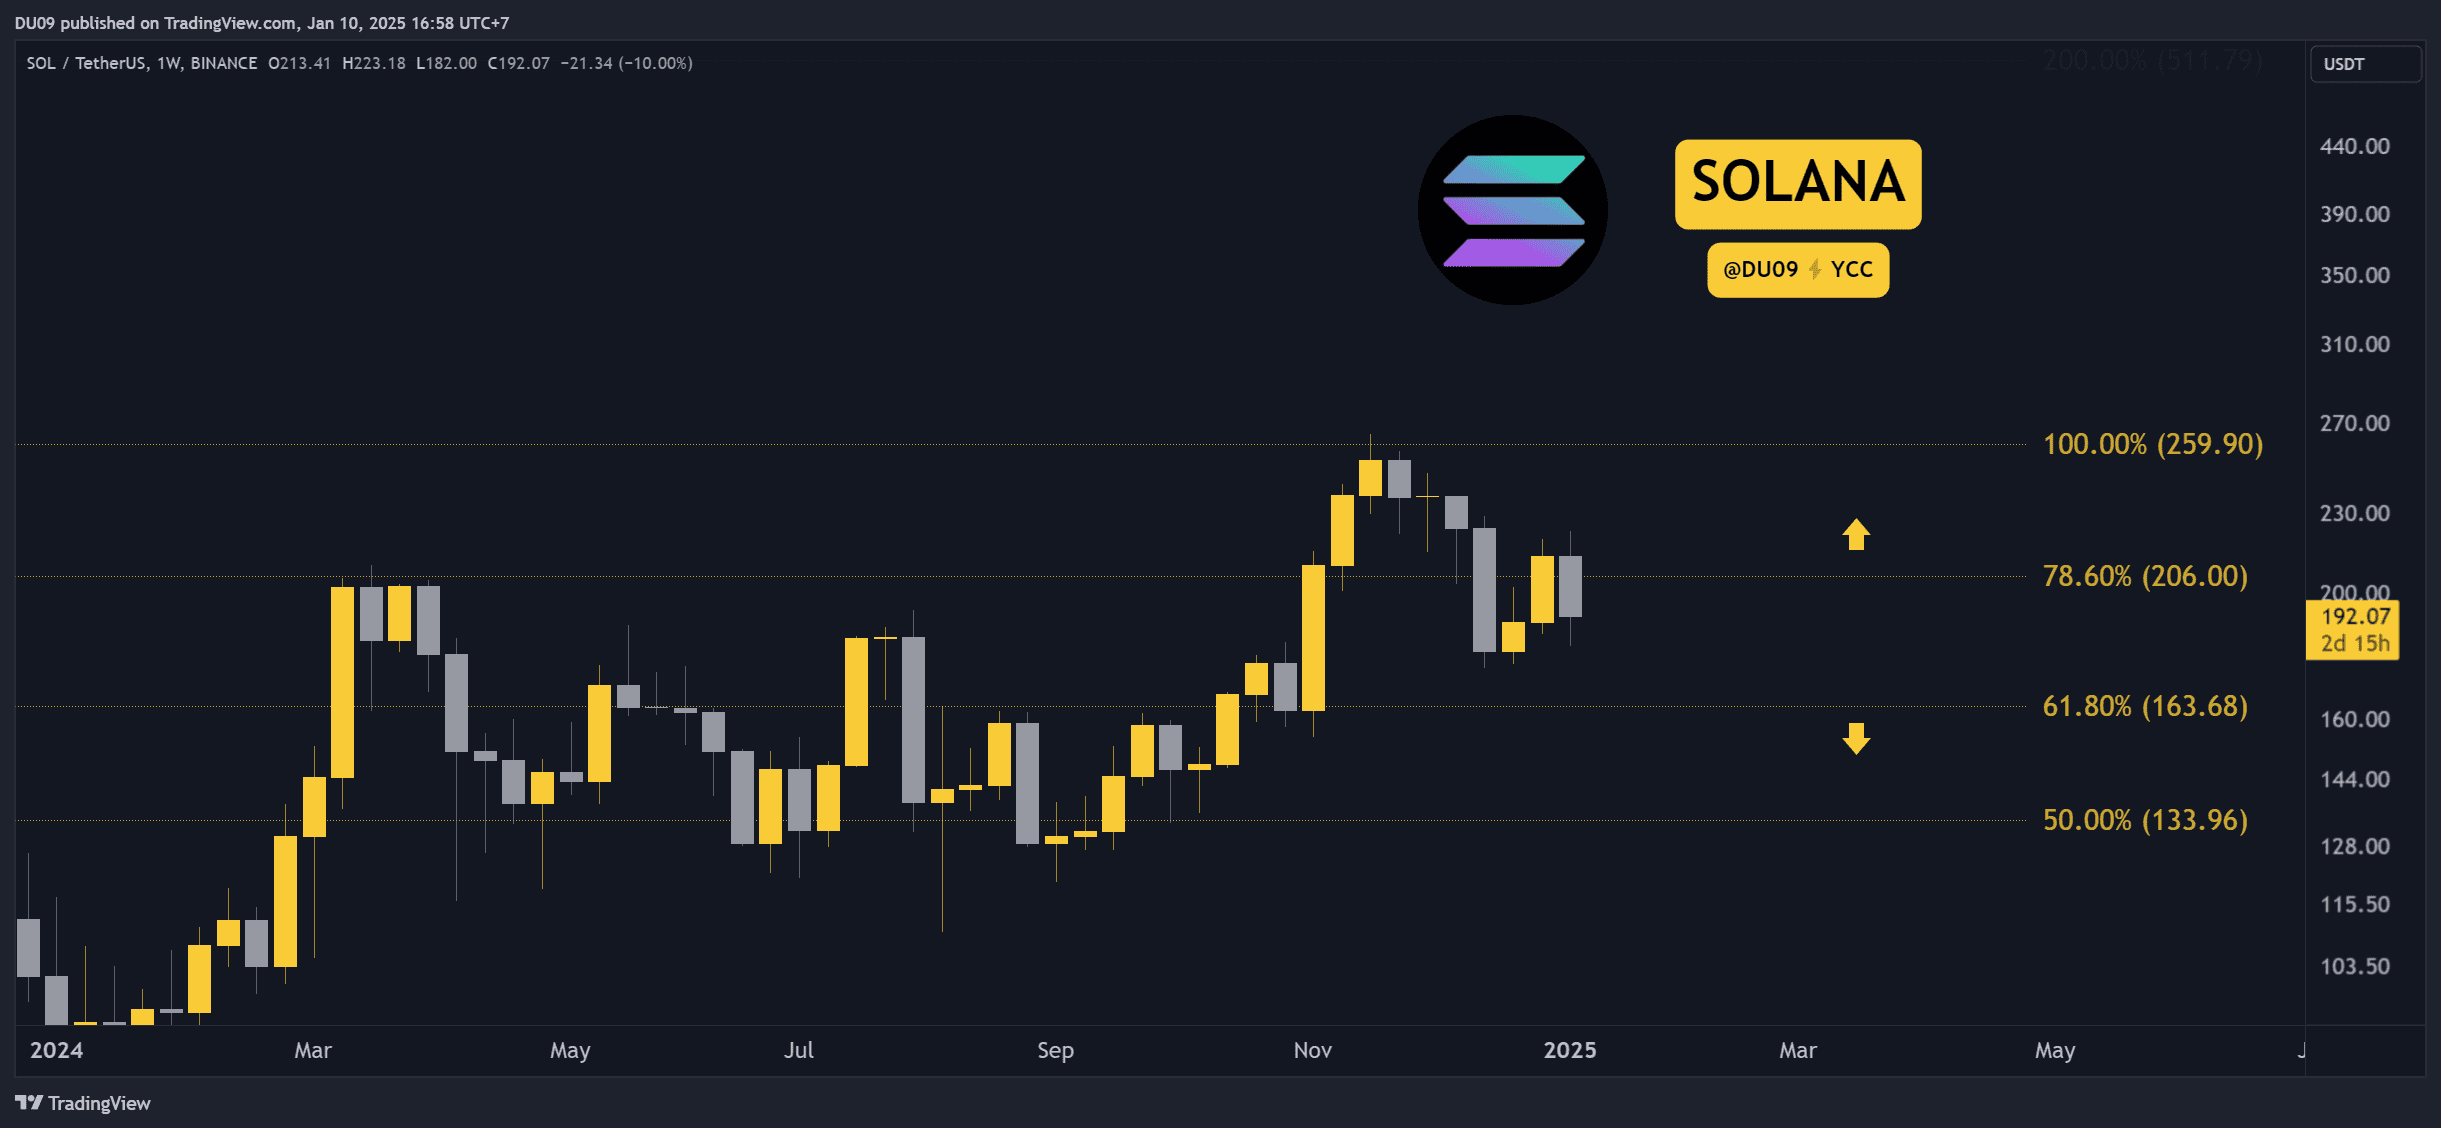Click the Solana logo icon
The width and height of the screenshot is (2441, 1128).
coord(1512,210)
